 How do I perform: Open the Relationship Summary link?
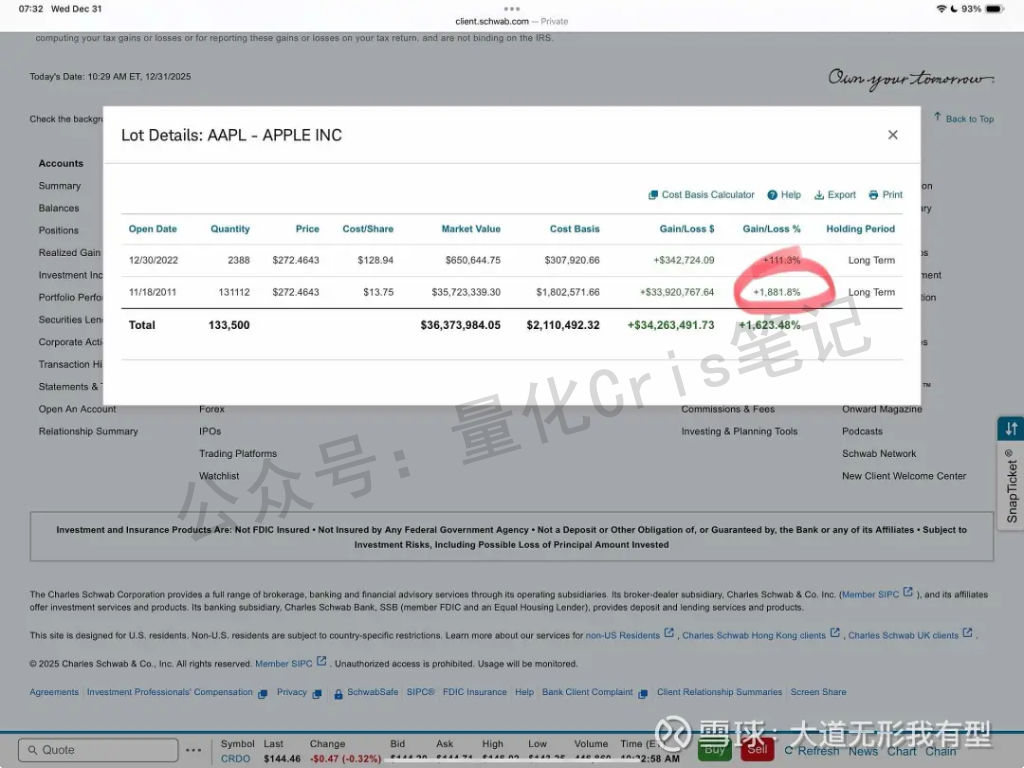click(88, 431)
